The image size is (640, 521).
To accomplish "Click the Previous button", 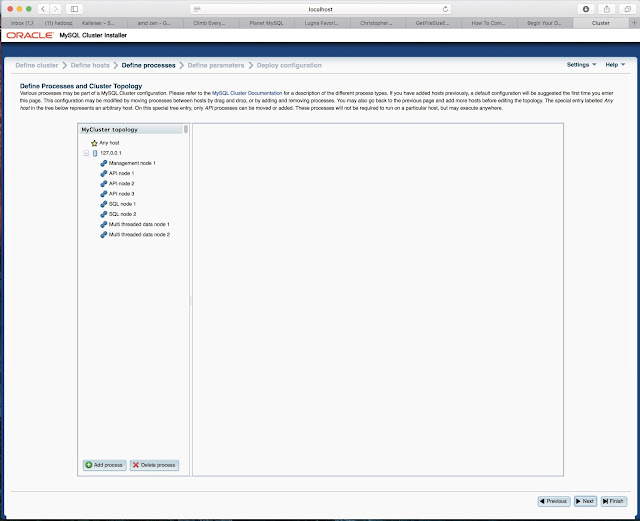I will pyautogui.click(x=554, y=501).
